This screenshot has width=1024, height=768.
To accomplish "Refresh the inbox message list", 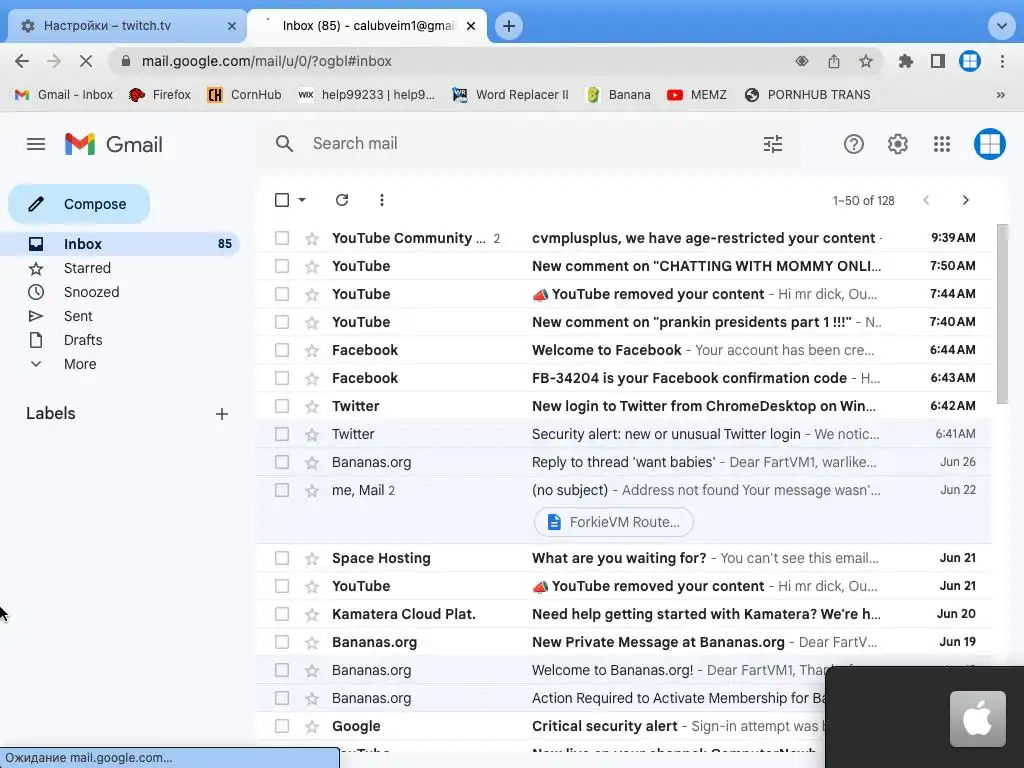I will 342,200.
